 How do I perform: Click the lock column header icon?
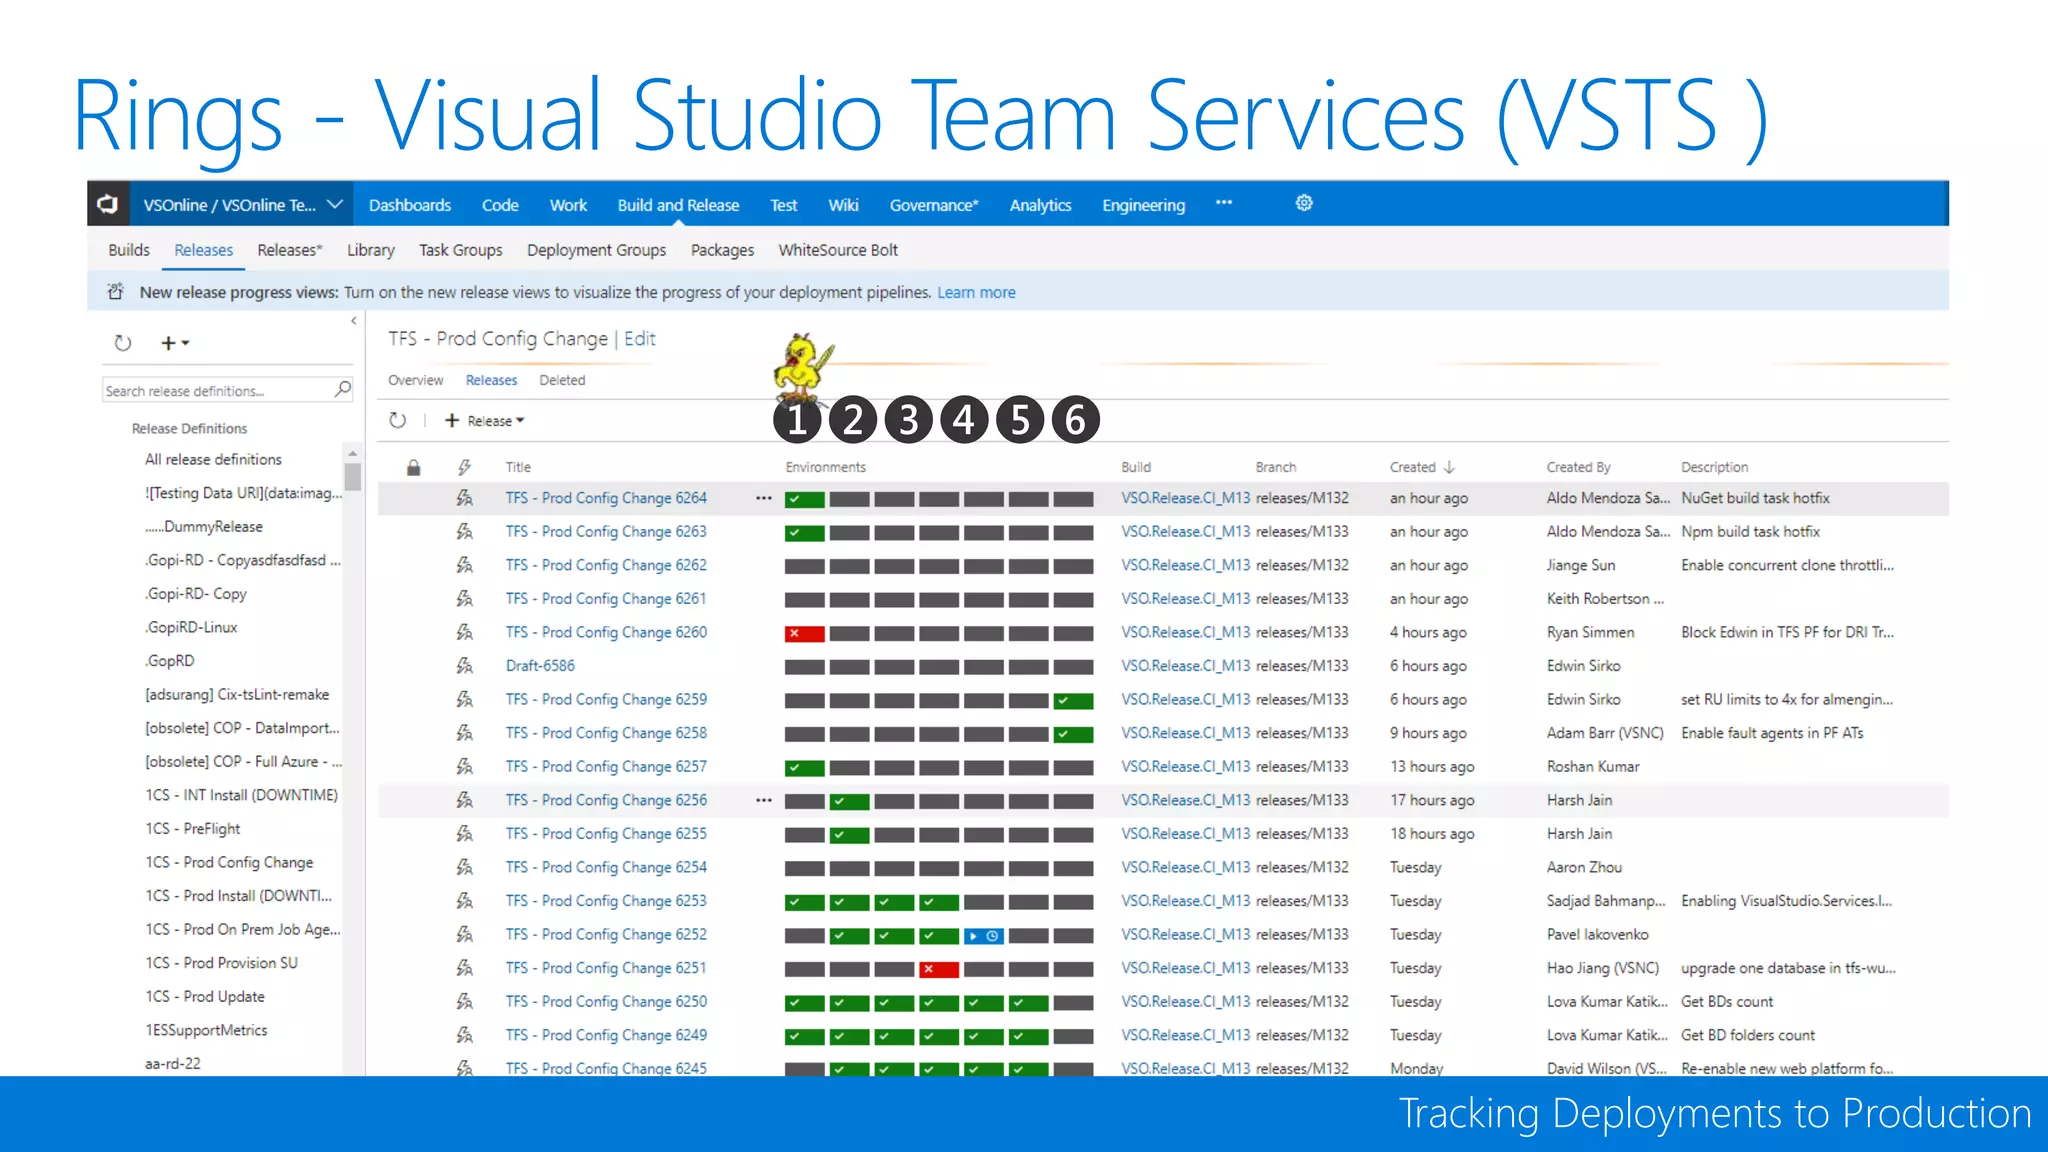click(x=413, y=467)
